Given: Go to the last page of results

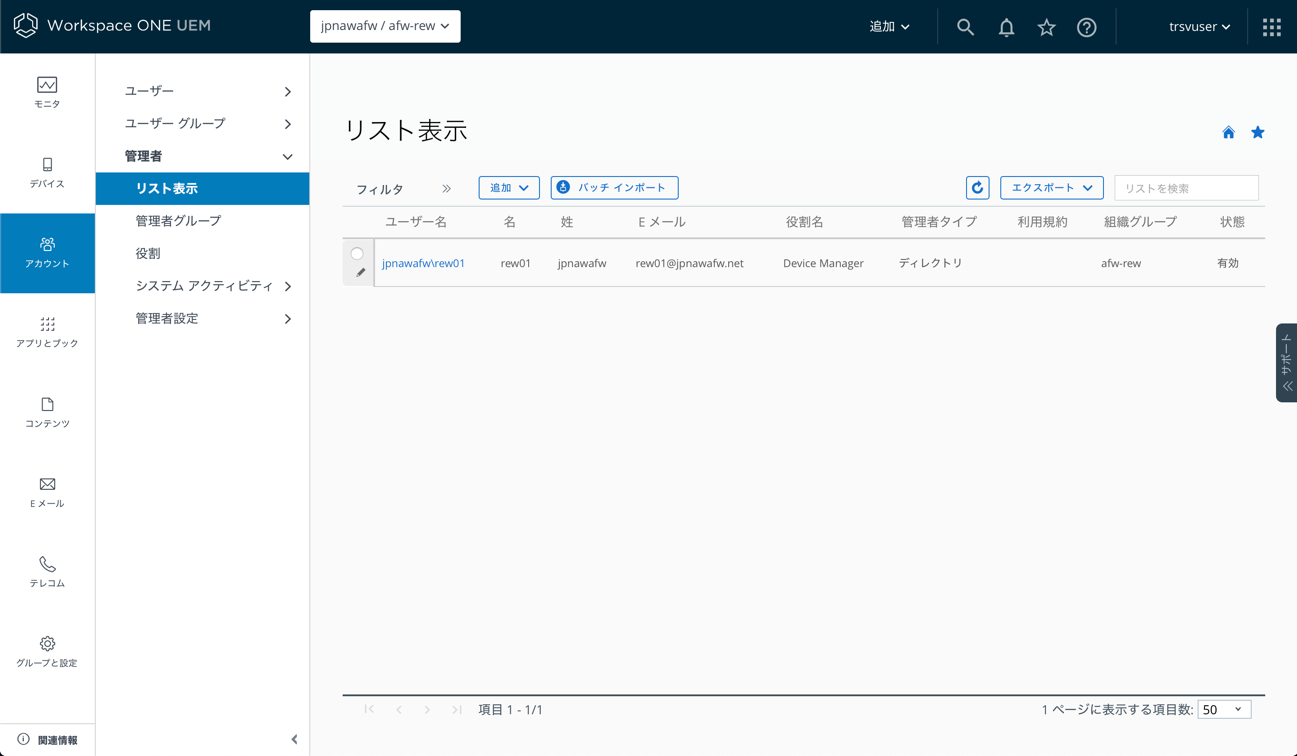Looking at the screenshot, I should [x=457, y=709].
